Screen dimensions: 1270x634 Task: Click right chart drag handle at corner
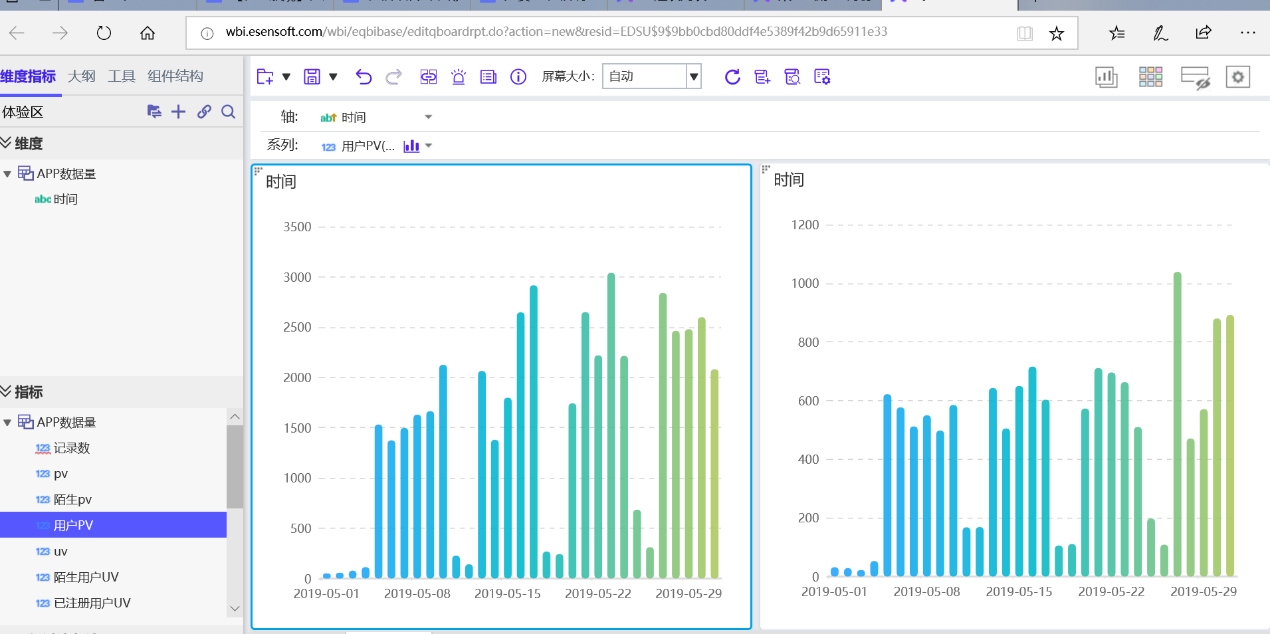[x=766, y=169]
